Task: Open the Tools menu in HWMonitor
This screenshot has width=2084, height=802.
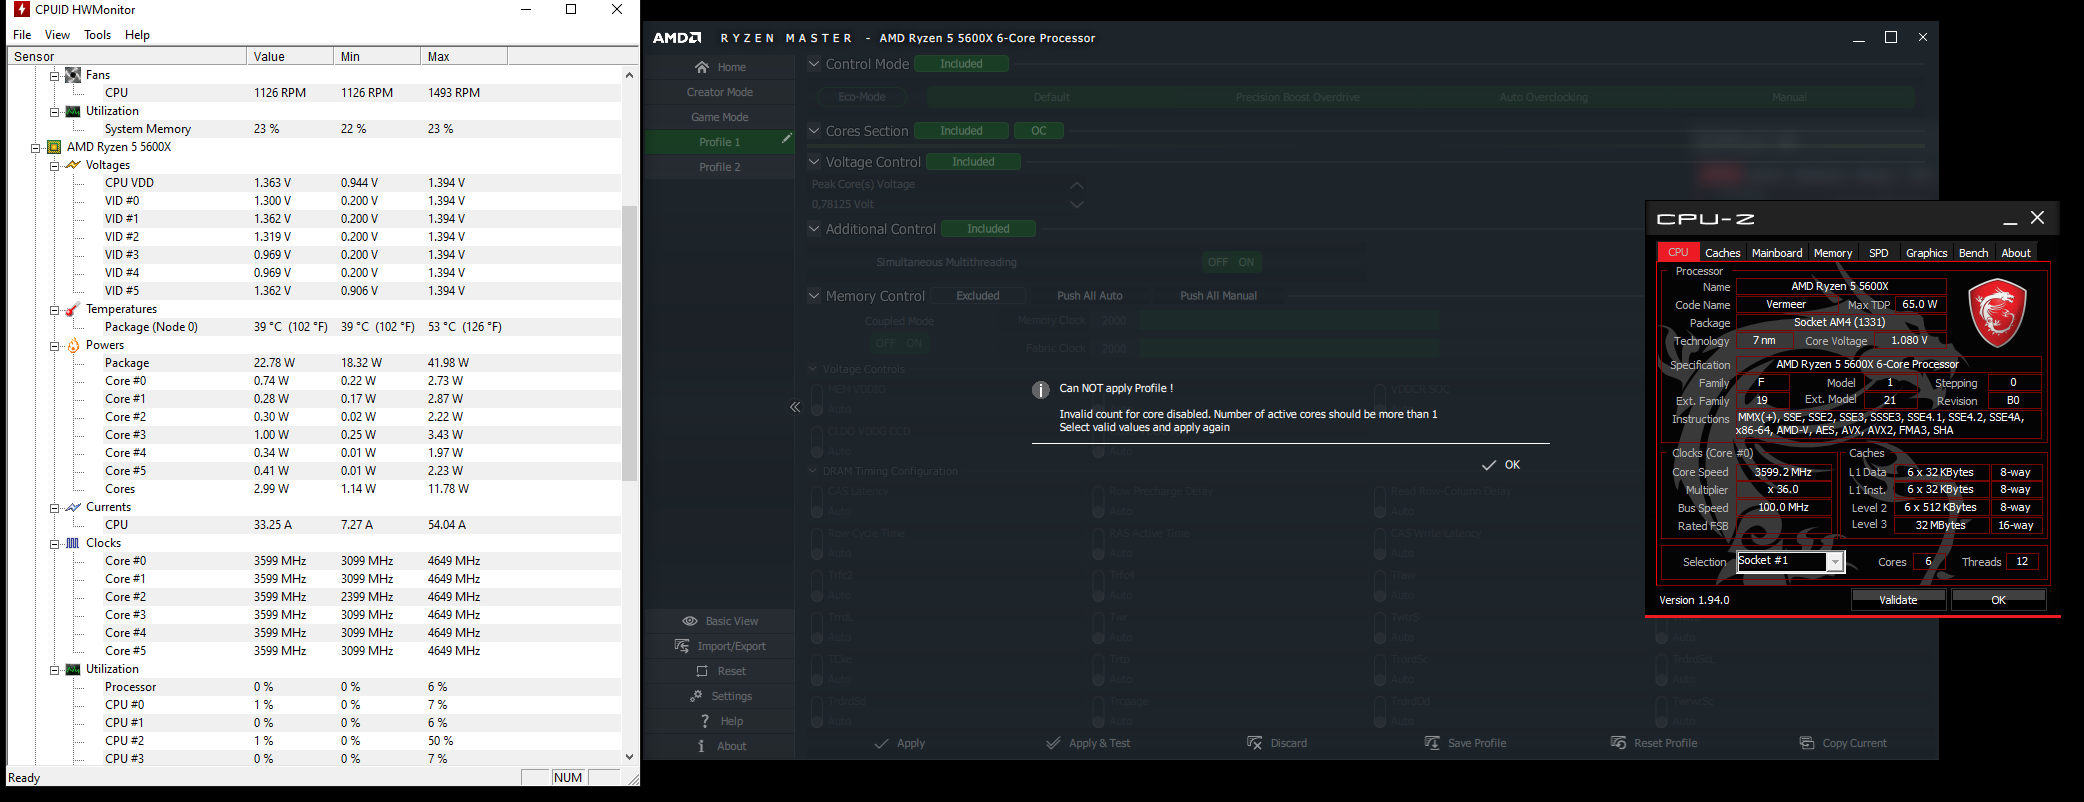Action: 97,35
